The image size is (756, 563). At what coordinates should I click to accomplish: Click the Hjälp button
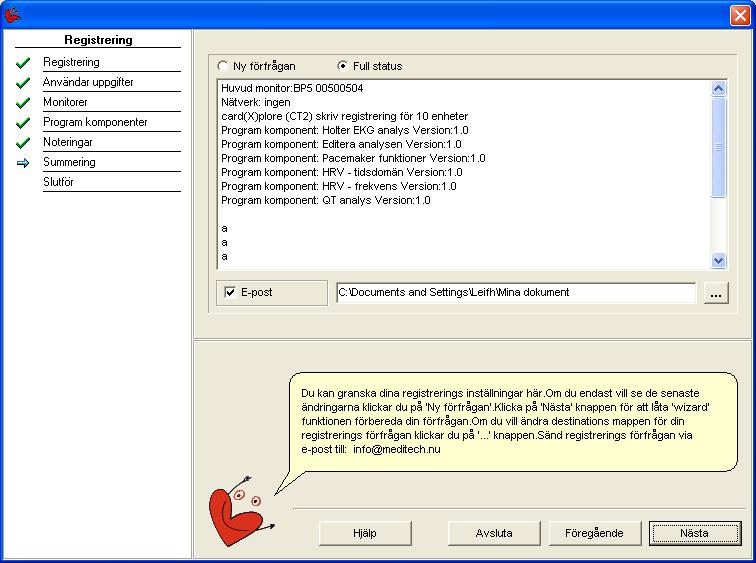(x=365, y=533)
